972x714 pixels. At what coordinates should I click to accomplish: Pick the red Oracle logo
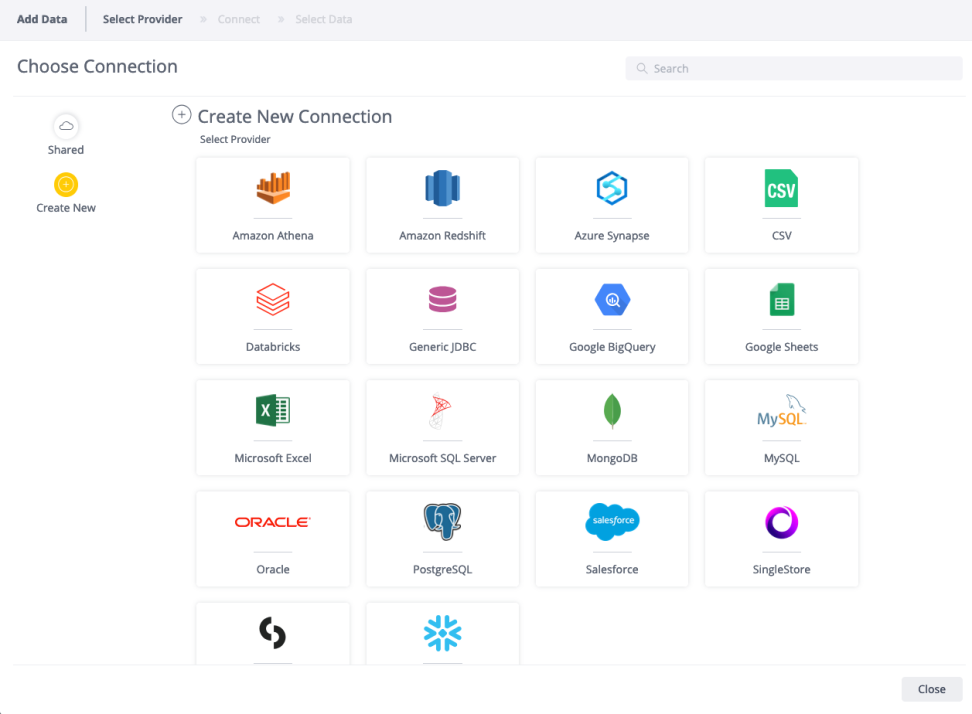pyautogui.click(x=273, y=522)
